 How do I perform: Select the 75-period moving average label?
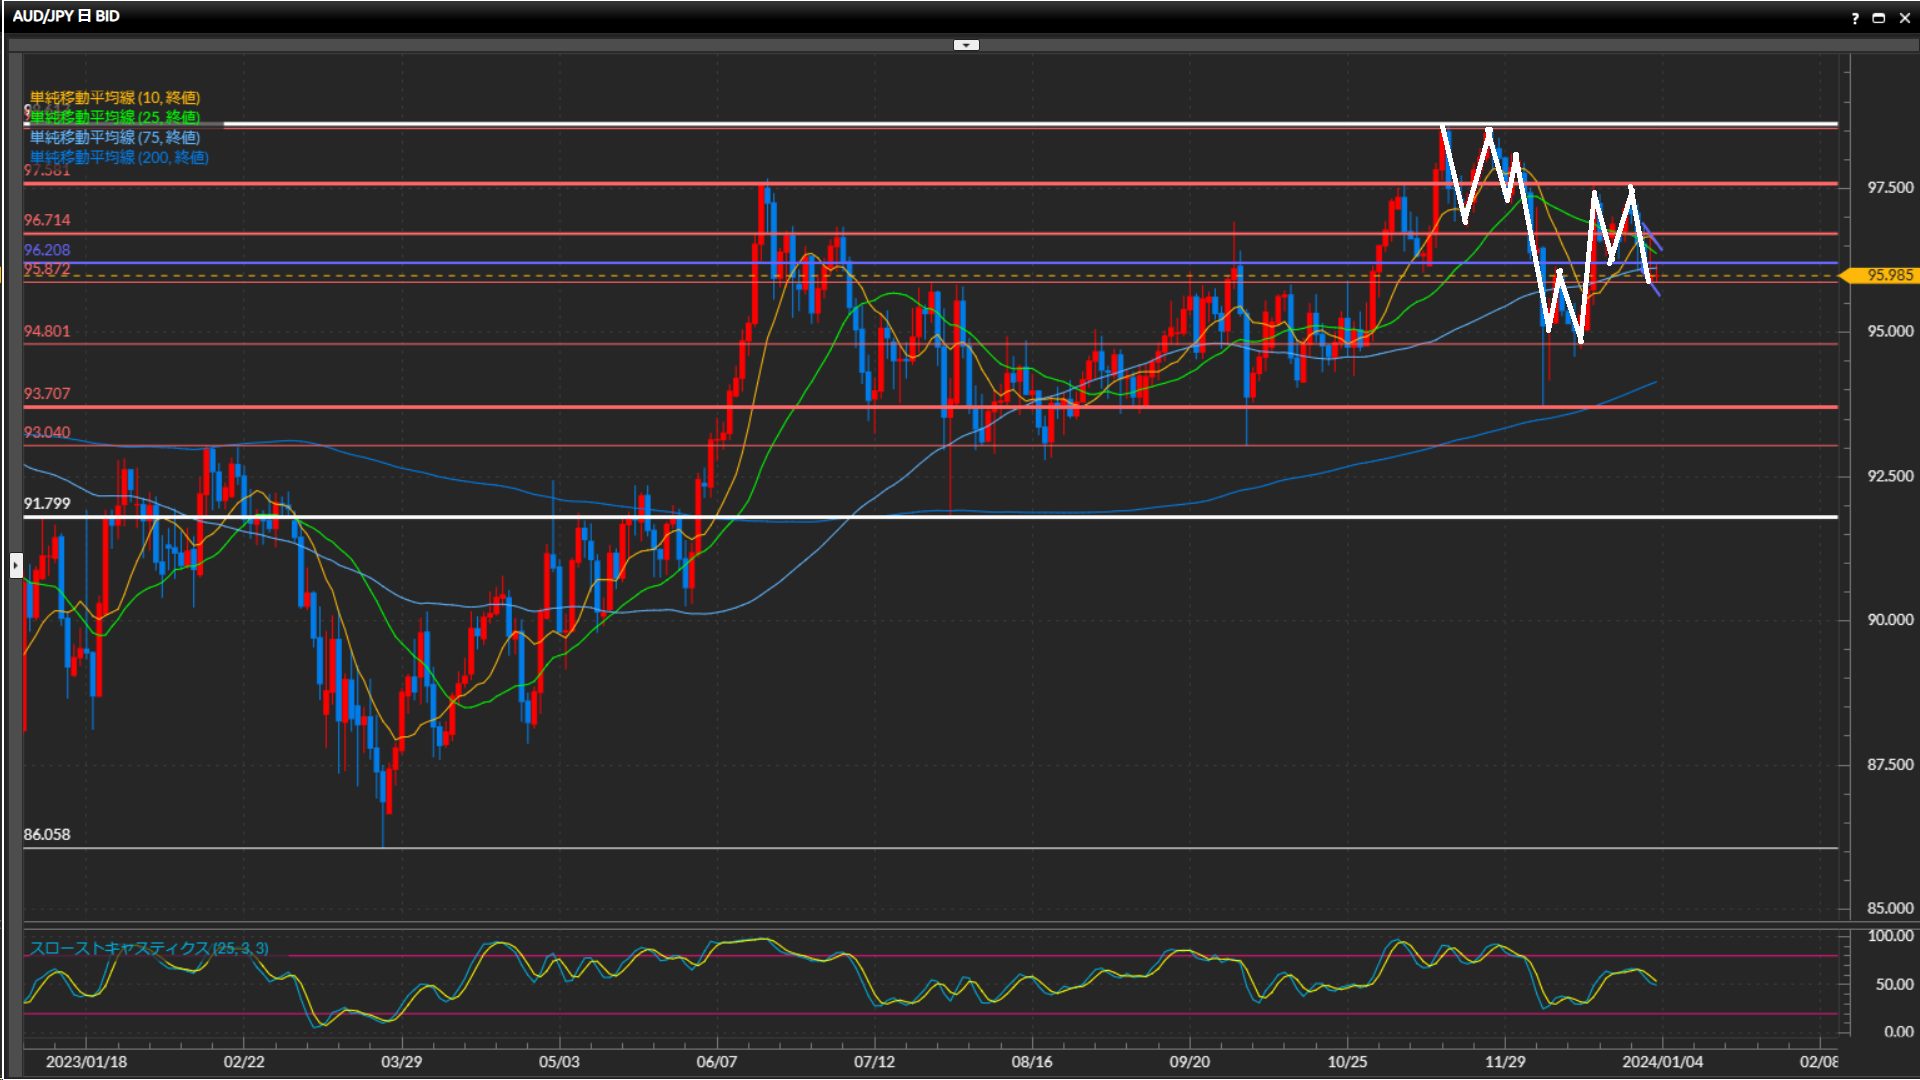coord(114,137)
